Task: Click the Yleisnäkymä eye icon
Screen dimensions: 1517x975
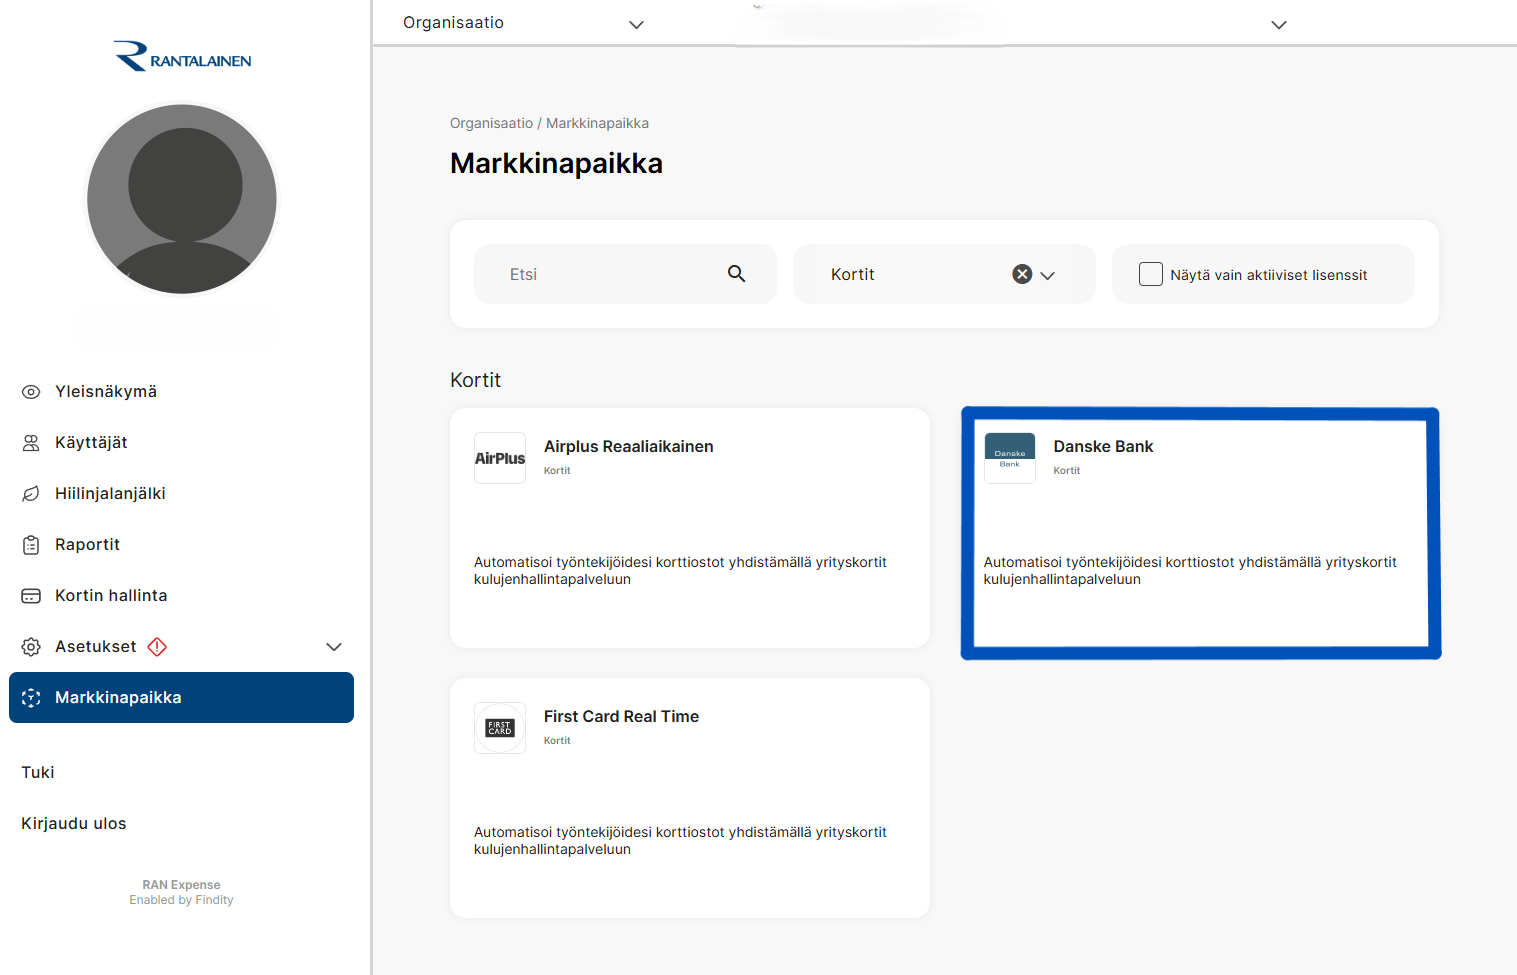Action: pos(31,392)
